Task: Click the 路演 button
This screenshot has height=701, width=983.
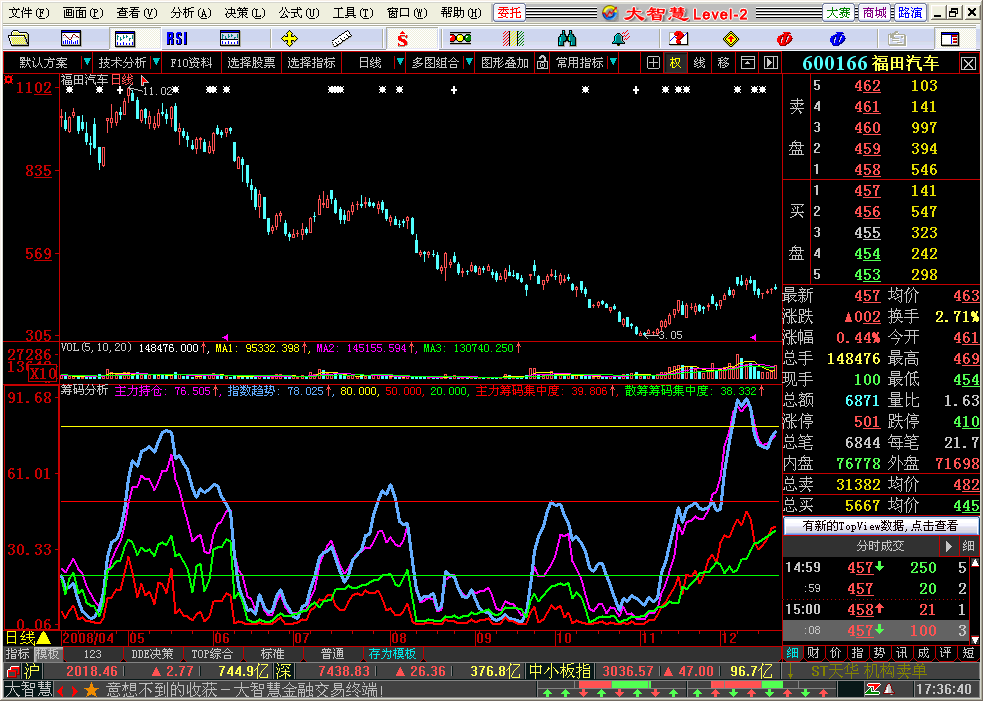Action: click(x=910, y=13)
